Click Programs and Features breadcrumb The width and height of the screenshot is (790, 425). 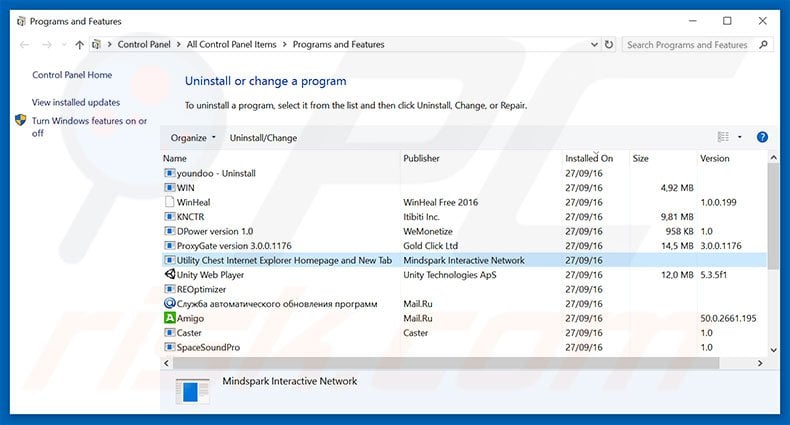click(x=339, y=44)
